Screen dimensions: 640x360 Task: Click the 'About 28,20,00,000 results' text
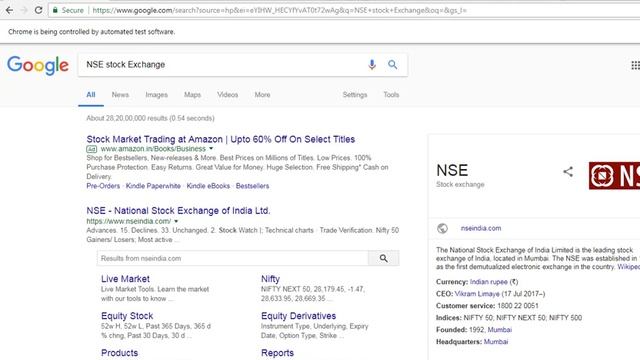pos(150,118)
